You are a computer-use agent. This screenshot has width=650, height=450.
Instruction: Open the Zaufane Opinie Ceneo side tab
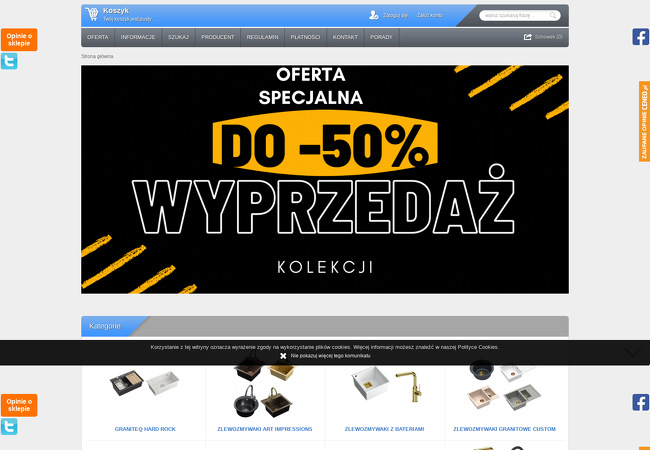pos(644,121)
